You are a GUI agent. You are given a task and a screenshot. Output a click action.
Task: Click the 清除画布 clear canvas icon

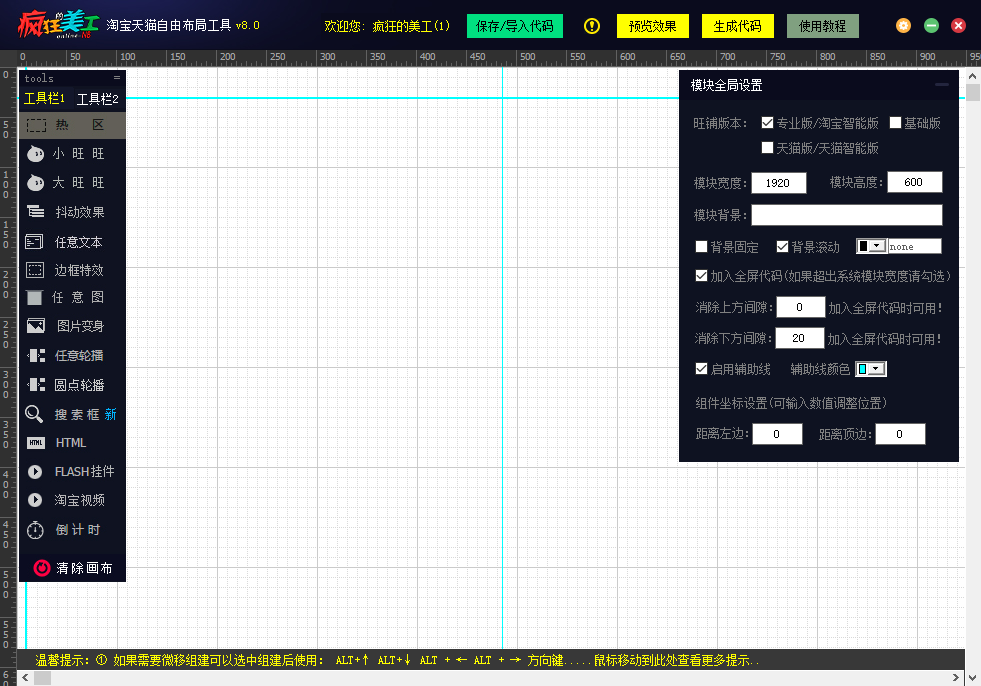[42, 568]
